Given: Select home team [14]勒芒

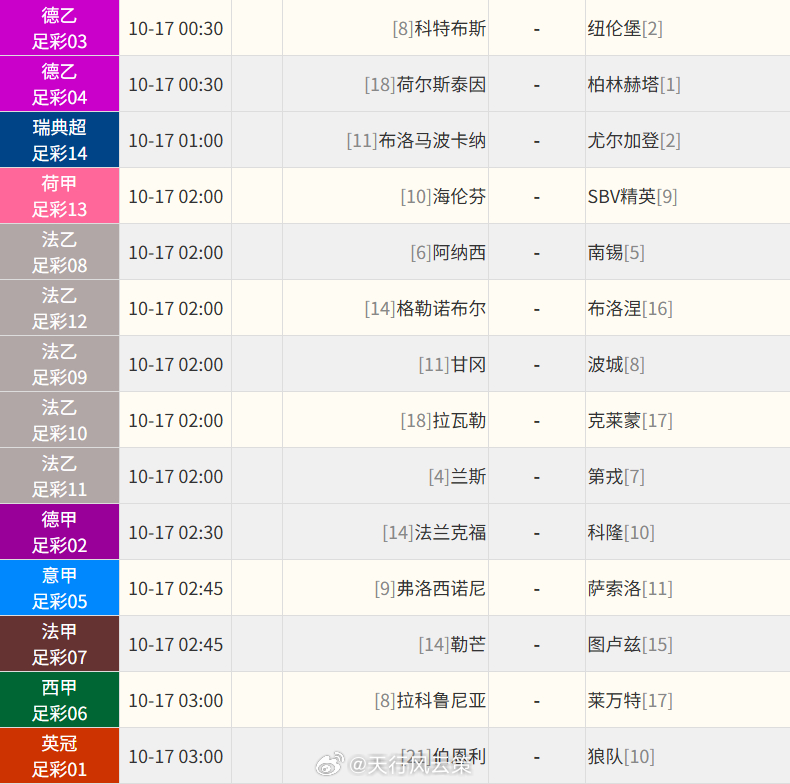Looking at the screenshot, I should (452, 644).
